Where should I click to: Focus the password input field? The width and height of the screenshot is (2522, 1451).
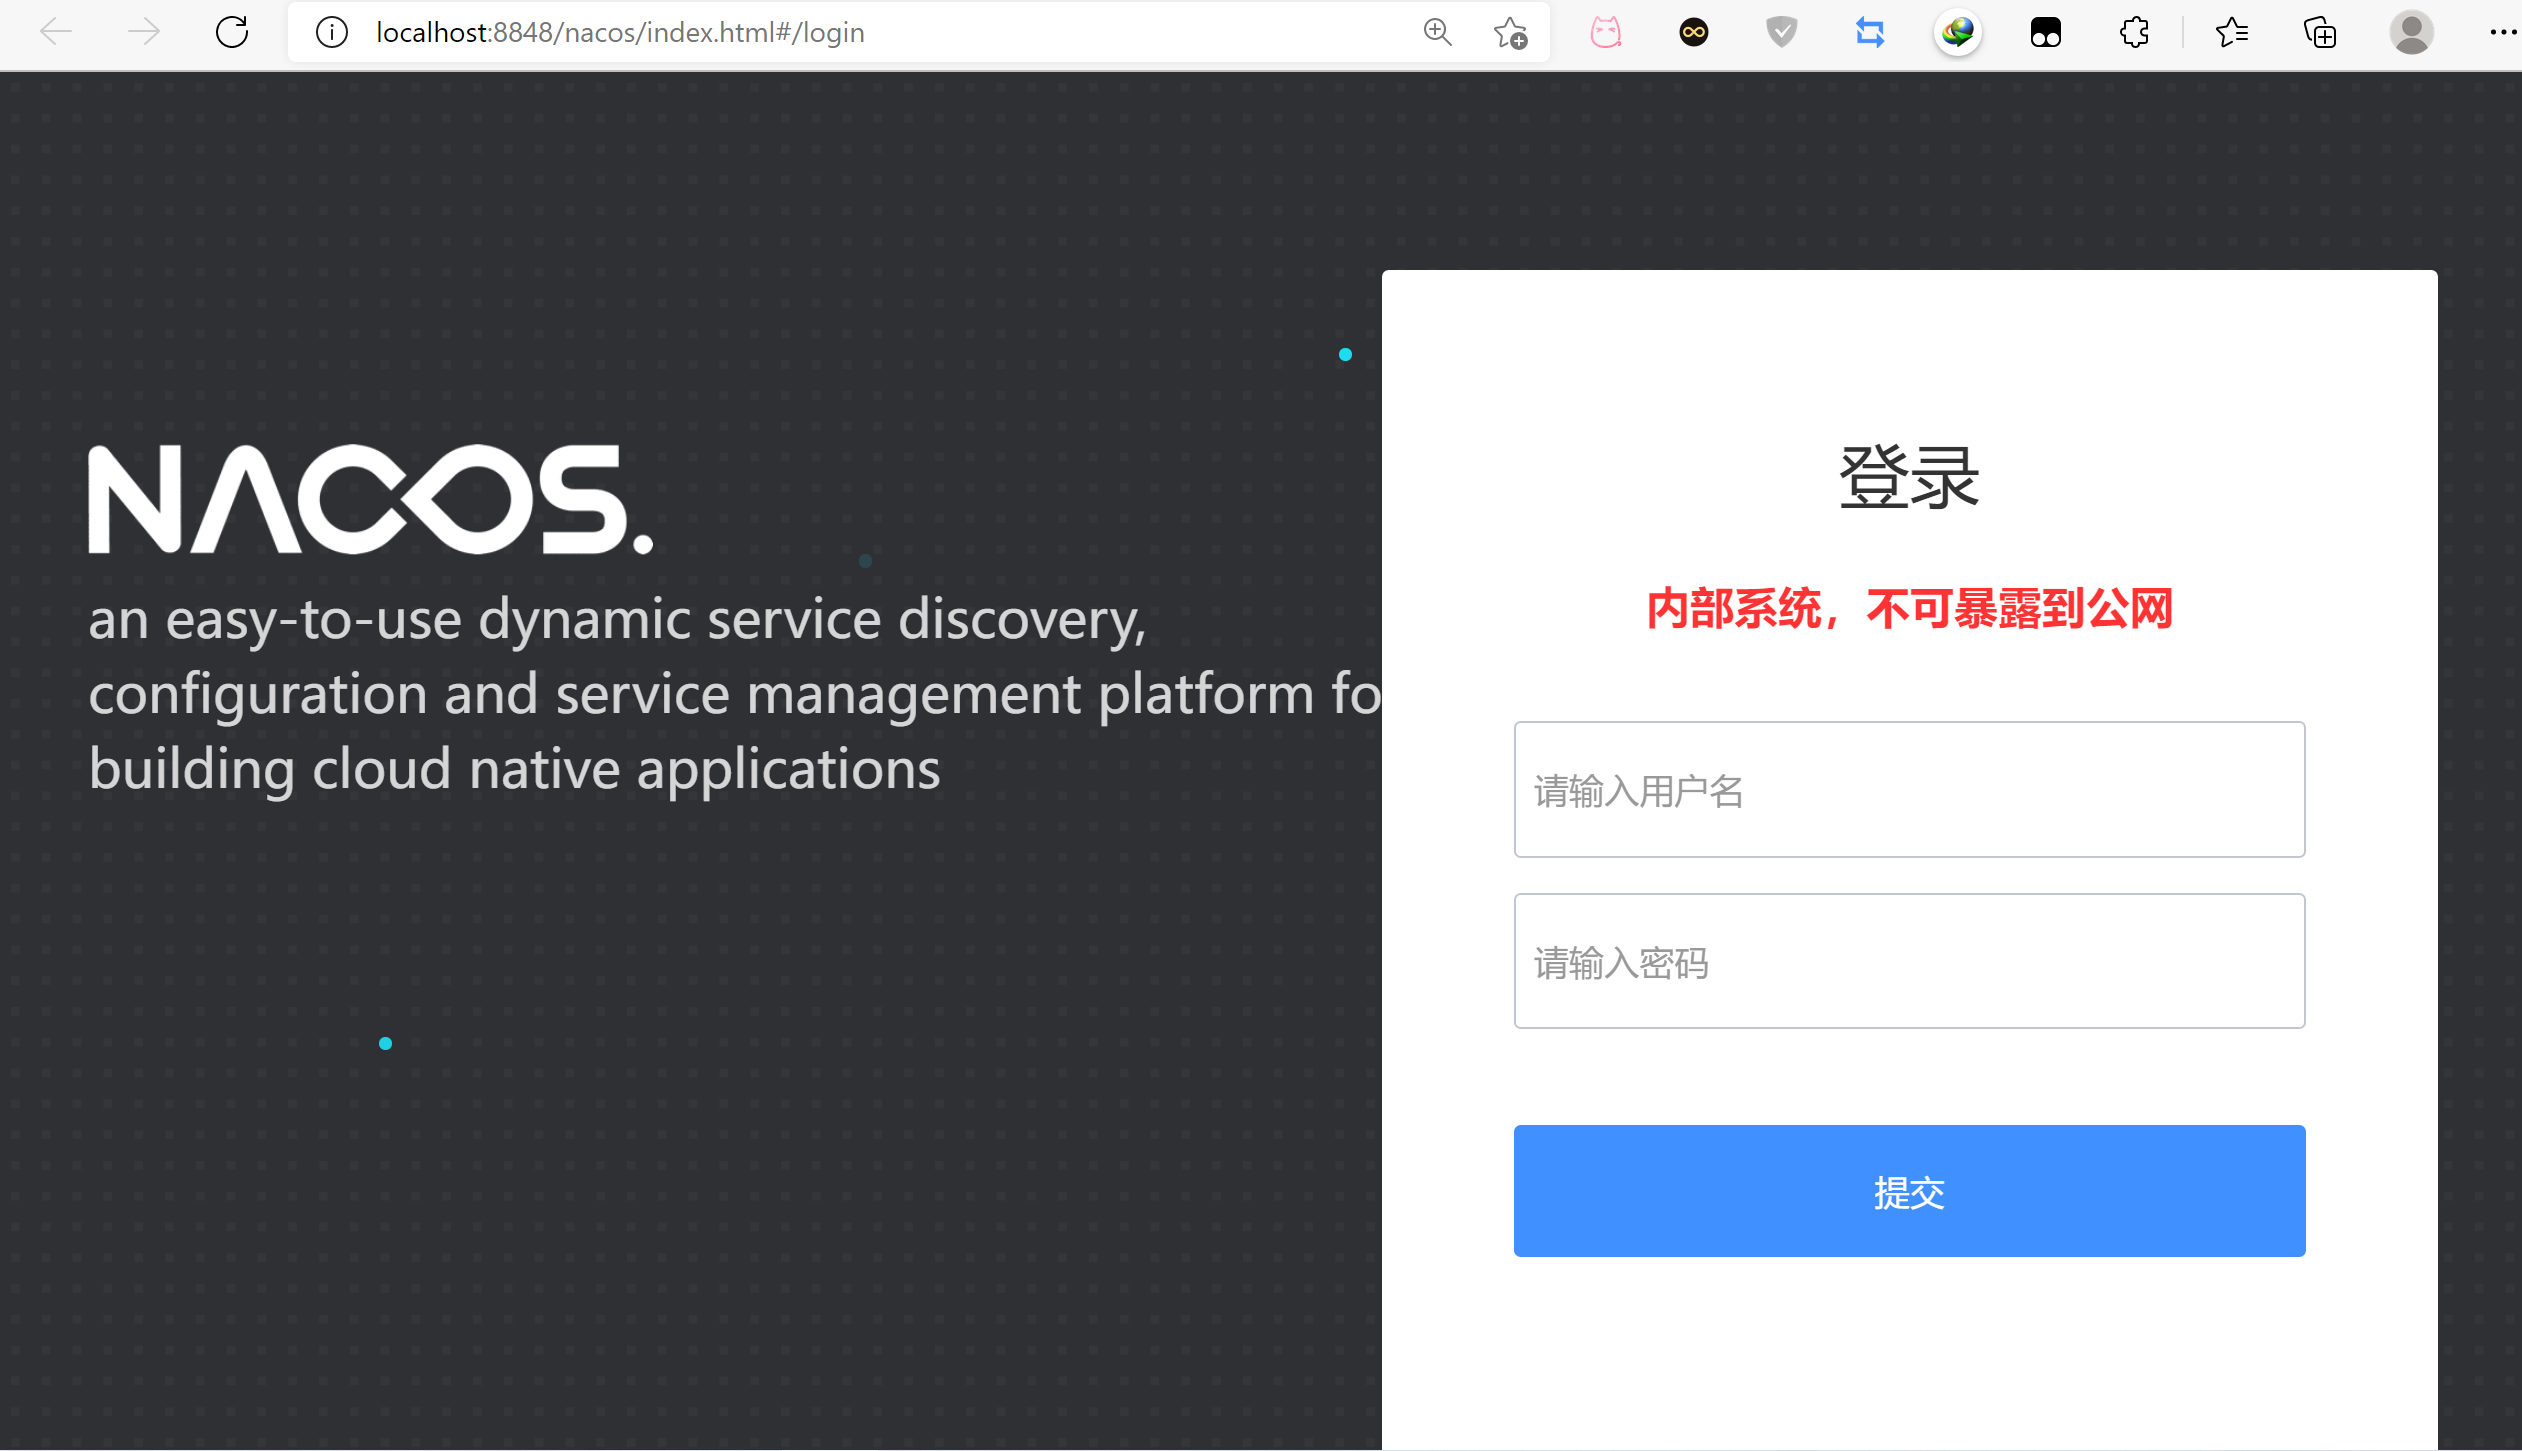(1909, 961)
